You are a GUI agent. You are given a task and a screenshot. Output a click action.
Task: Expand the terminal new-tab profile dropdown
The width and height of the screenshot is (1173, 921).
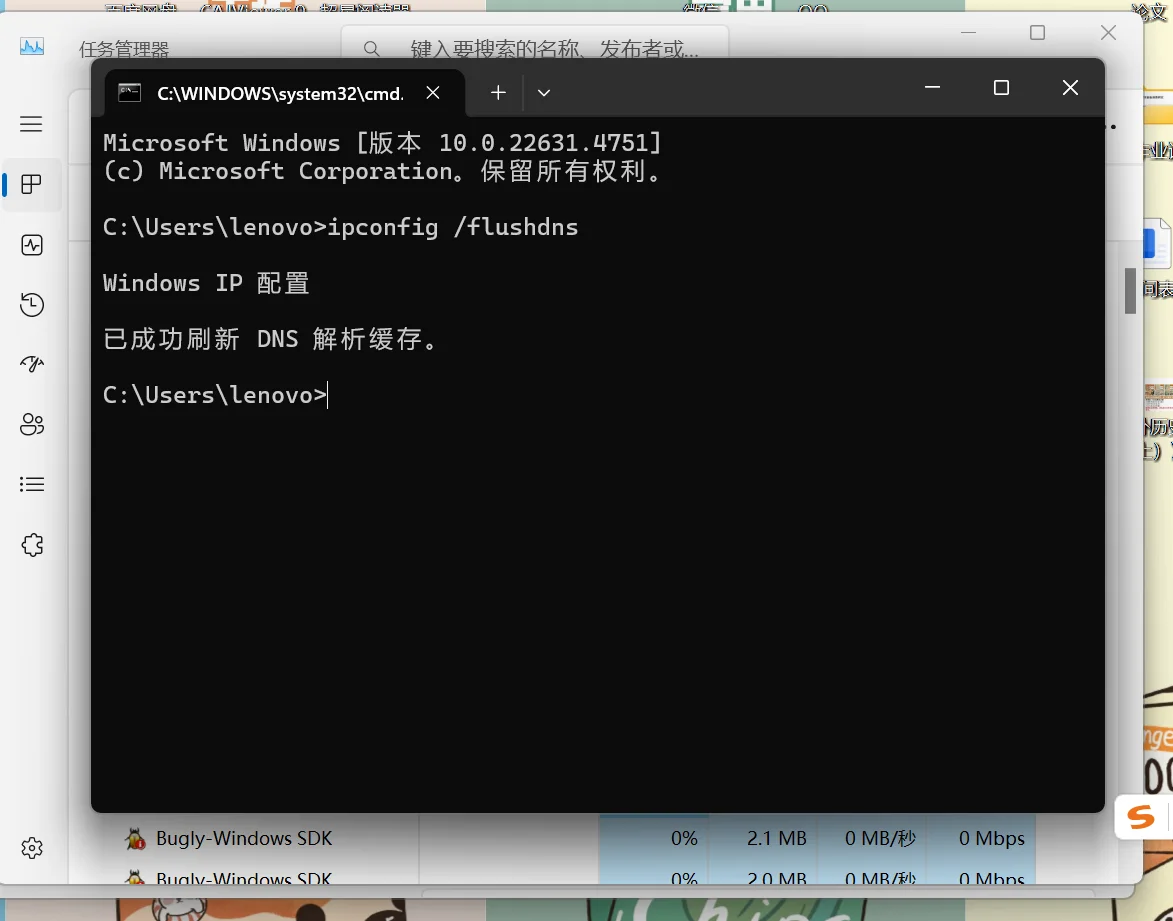[544, 93]
